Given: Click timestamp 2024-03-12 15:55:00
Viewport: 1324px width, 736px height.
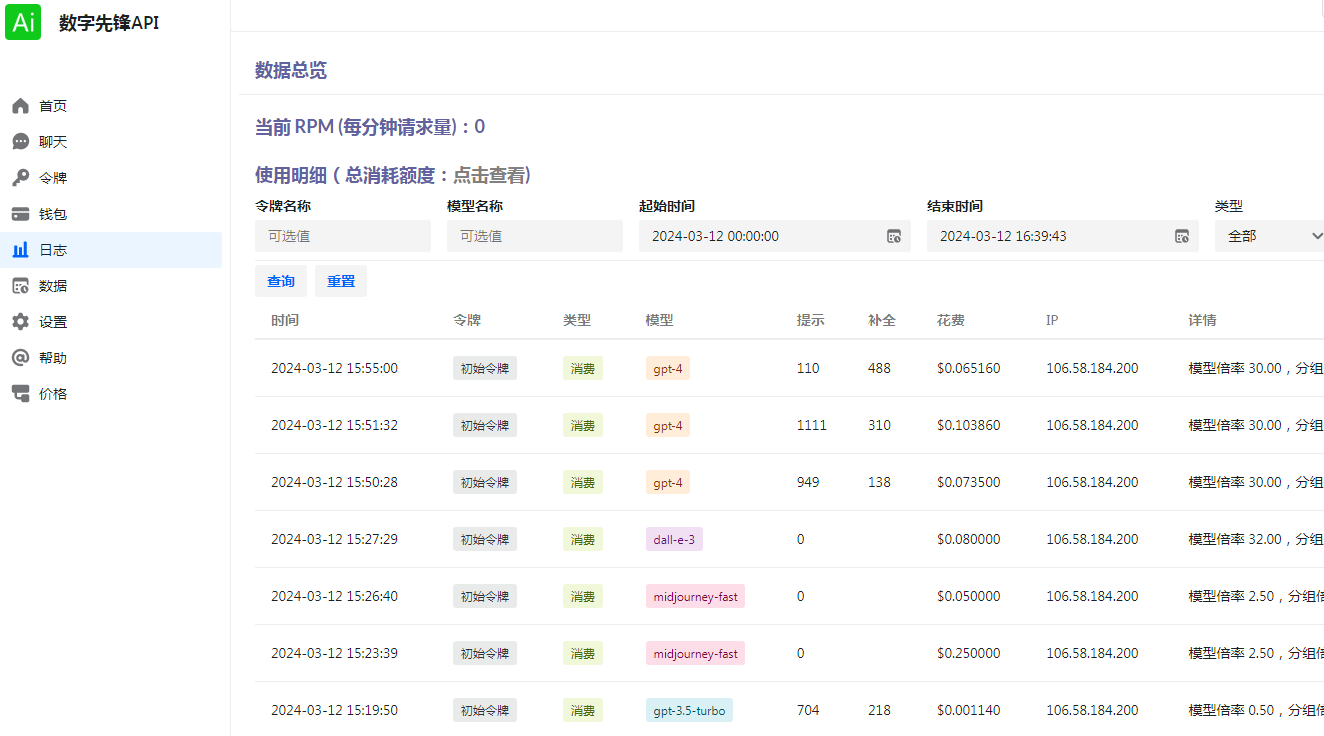Looking at the screenshot, I should [x=334, y=368].
